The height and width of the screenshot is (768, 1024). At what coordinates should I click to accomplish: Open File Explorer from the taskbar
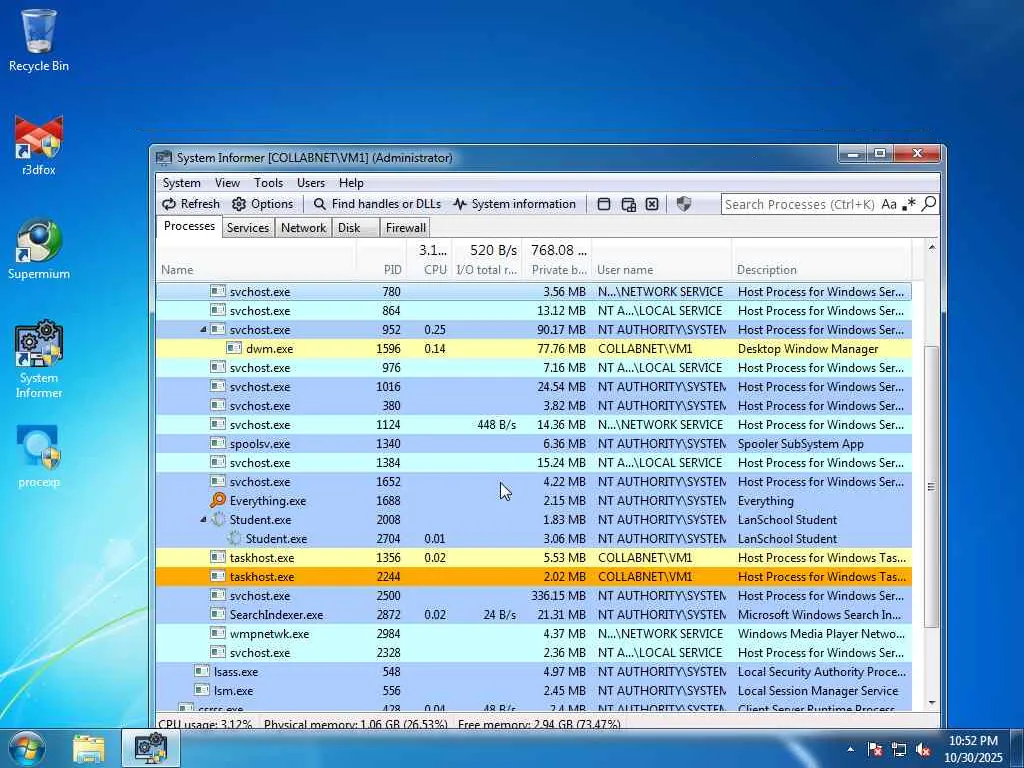tap(89, 749)
